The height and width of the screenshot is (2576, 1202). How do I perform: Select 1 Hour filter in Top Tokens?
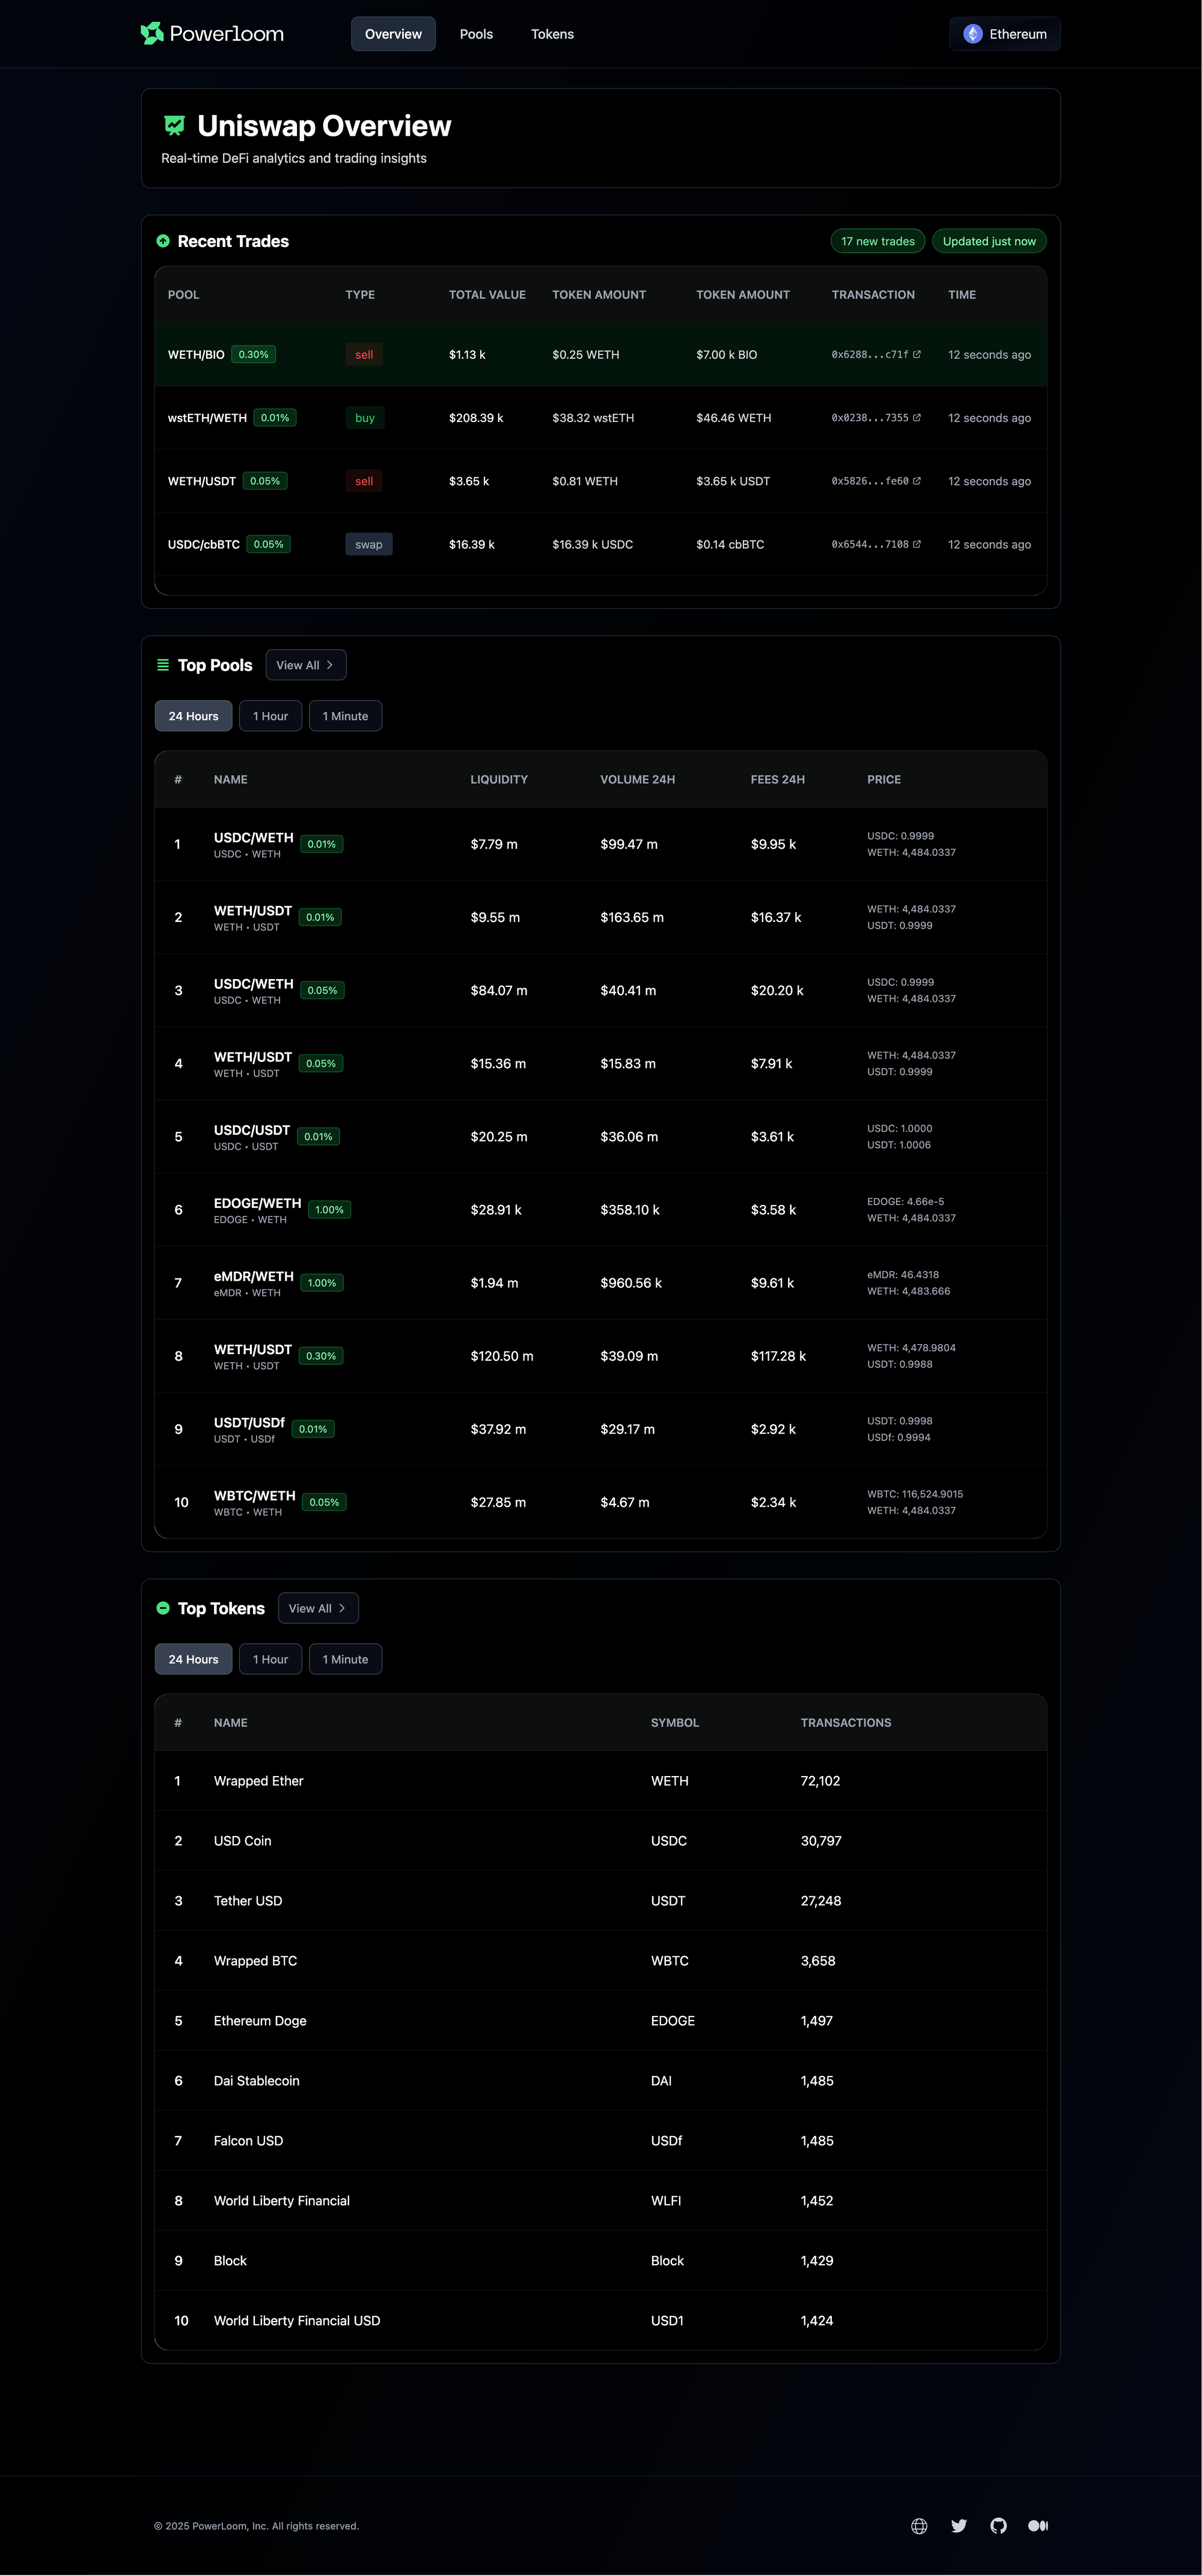[270, 1659]
